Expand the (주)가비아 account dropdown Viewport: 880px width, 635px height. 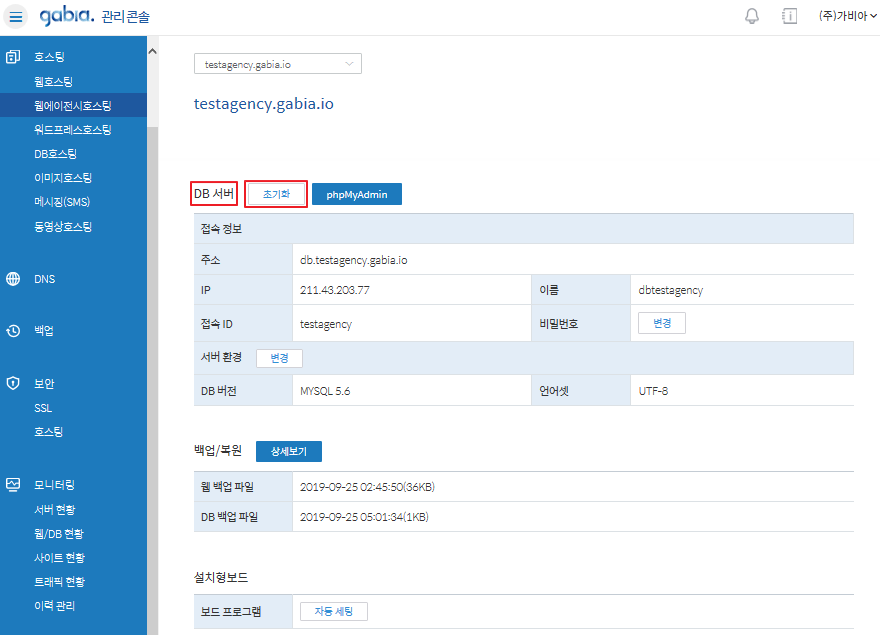[847, 16]
